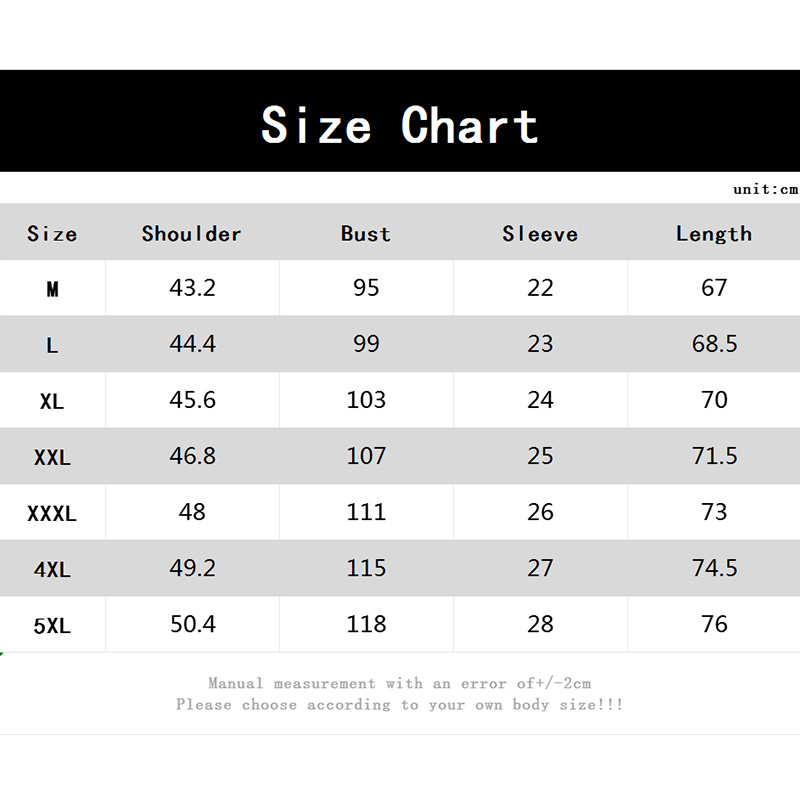Image resolution: width=800 pixels, height=800 pixels.
Task: Click the Size Chart title banner
Action: (400, 126)
